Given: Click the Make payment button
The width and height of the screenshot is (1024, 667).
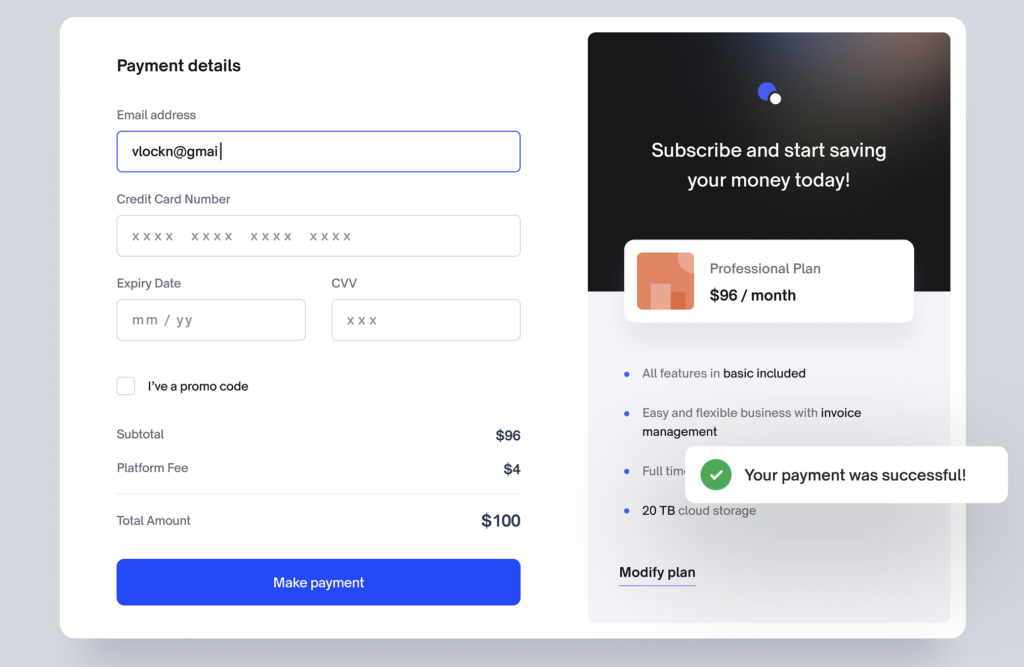Looking at the screenshot, I should pyautogui.click(x=318, y=582).
